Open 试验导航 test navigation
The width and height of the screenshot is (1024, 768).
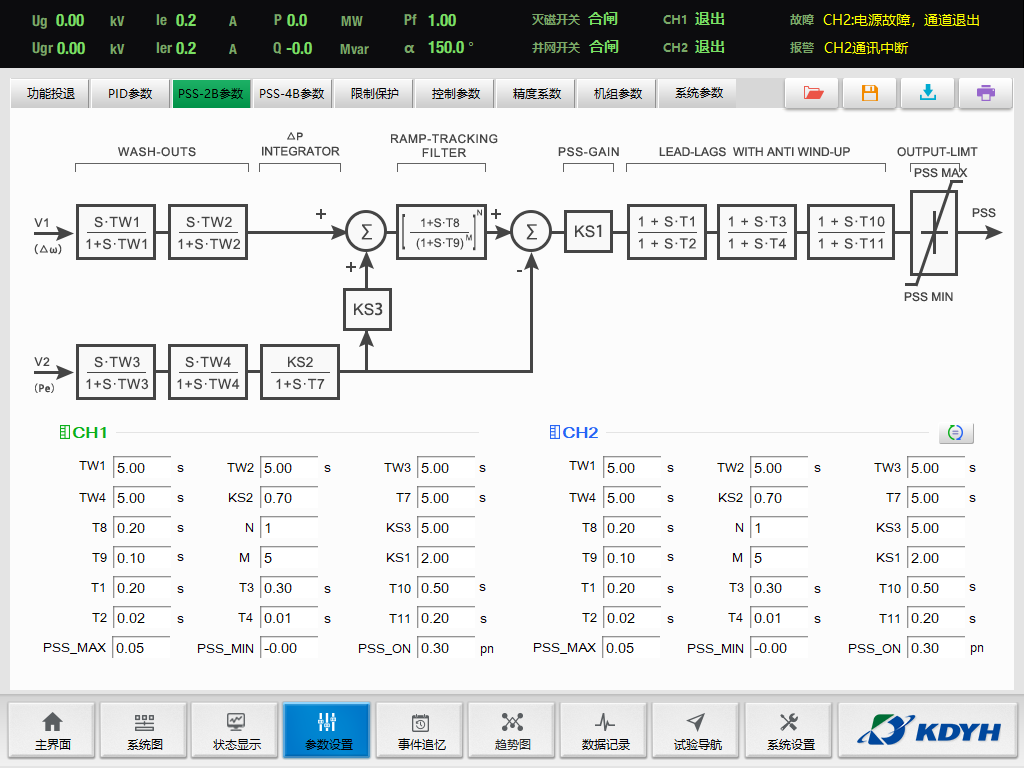coord(696,731)
